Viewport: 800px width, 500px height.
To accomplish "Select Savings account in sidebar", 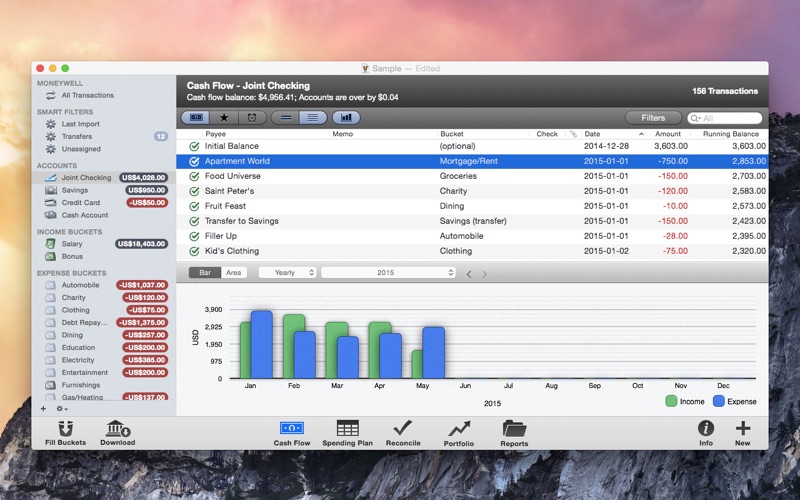I will (74, 190).
